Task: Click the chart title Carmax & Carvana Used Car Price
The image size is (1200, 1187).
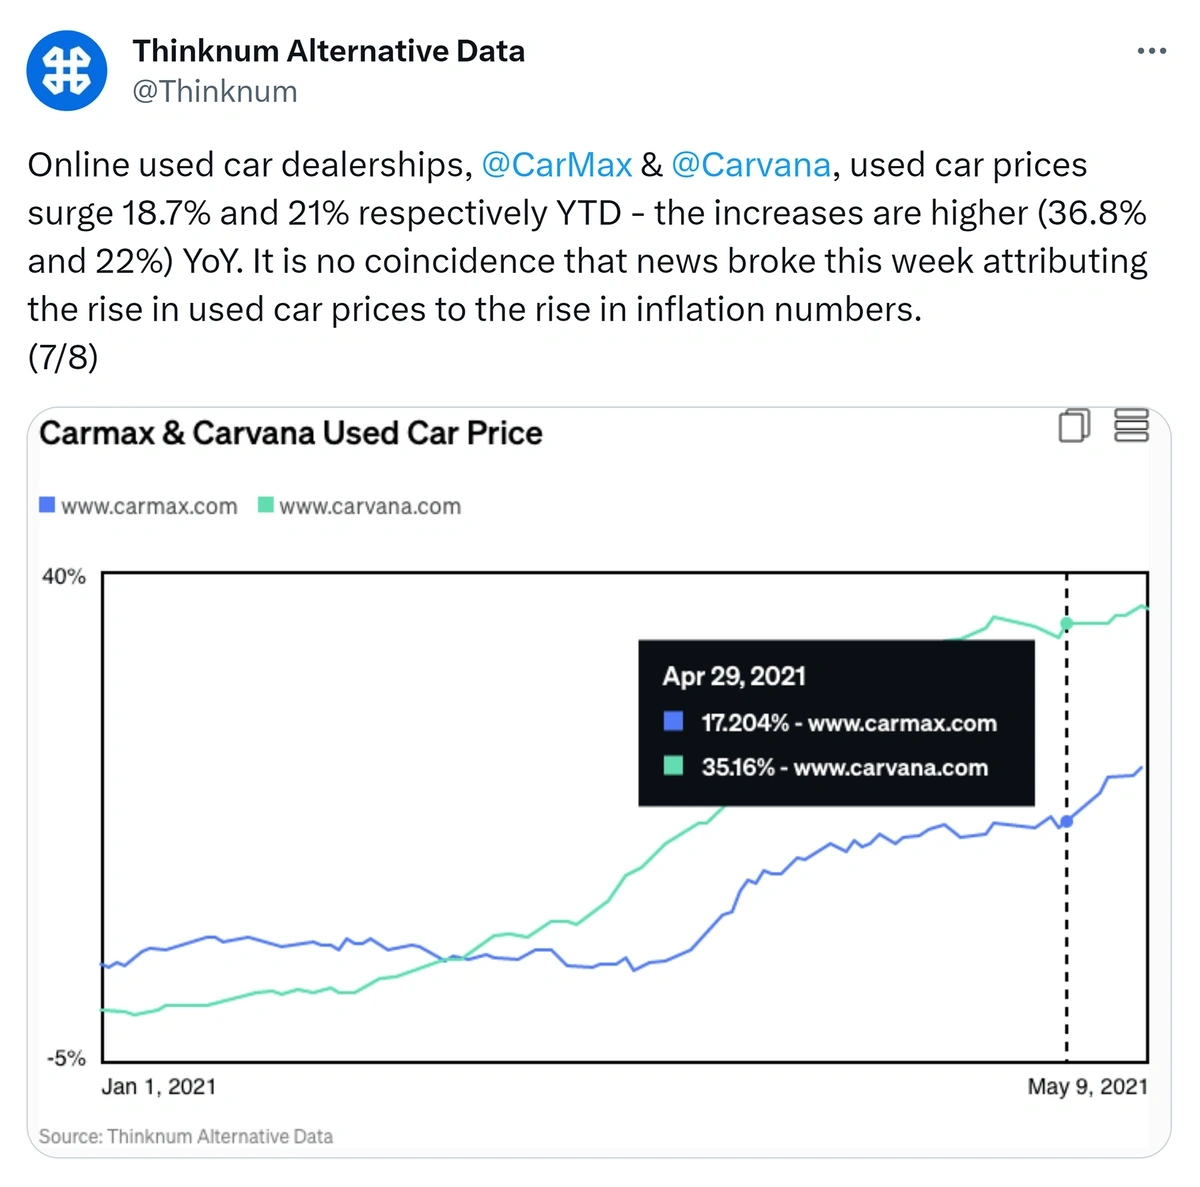Action: click(291, 433)
